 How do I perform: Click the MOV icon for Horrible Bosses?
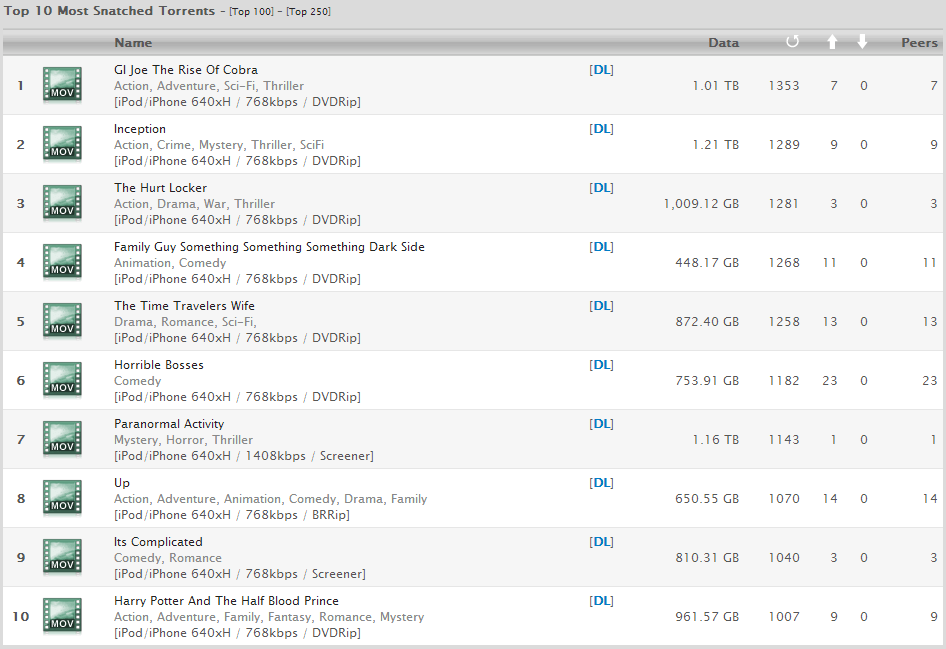(x=62, y=381)
